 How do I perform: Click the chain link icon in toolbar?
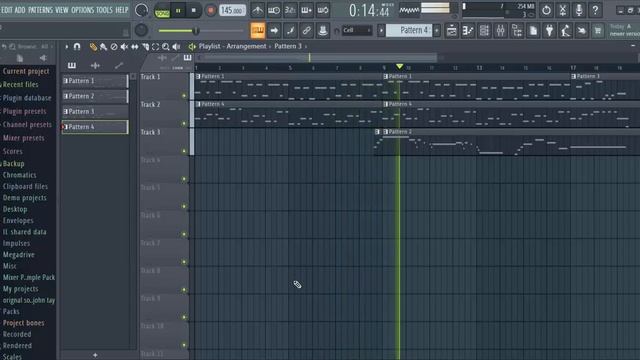point(307,30)
